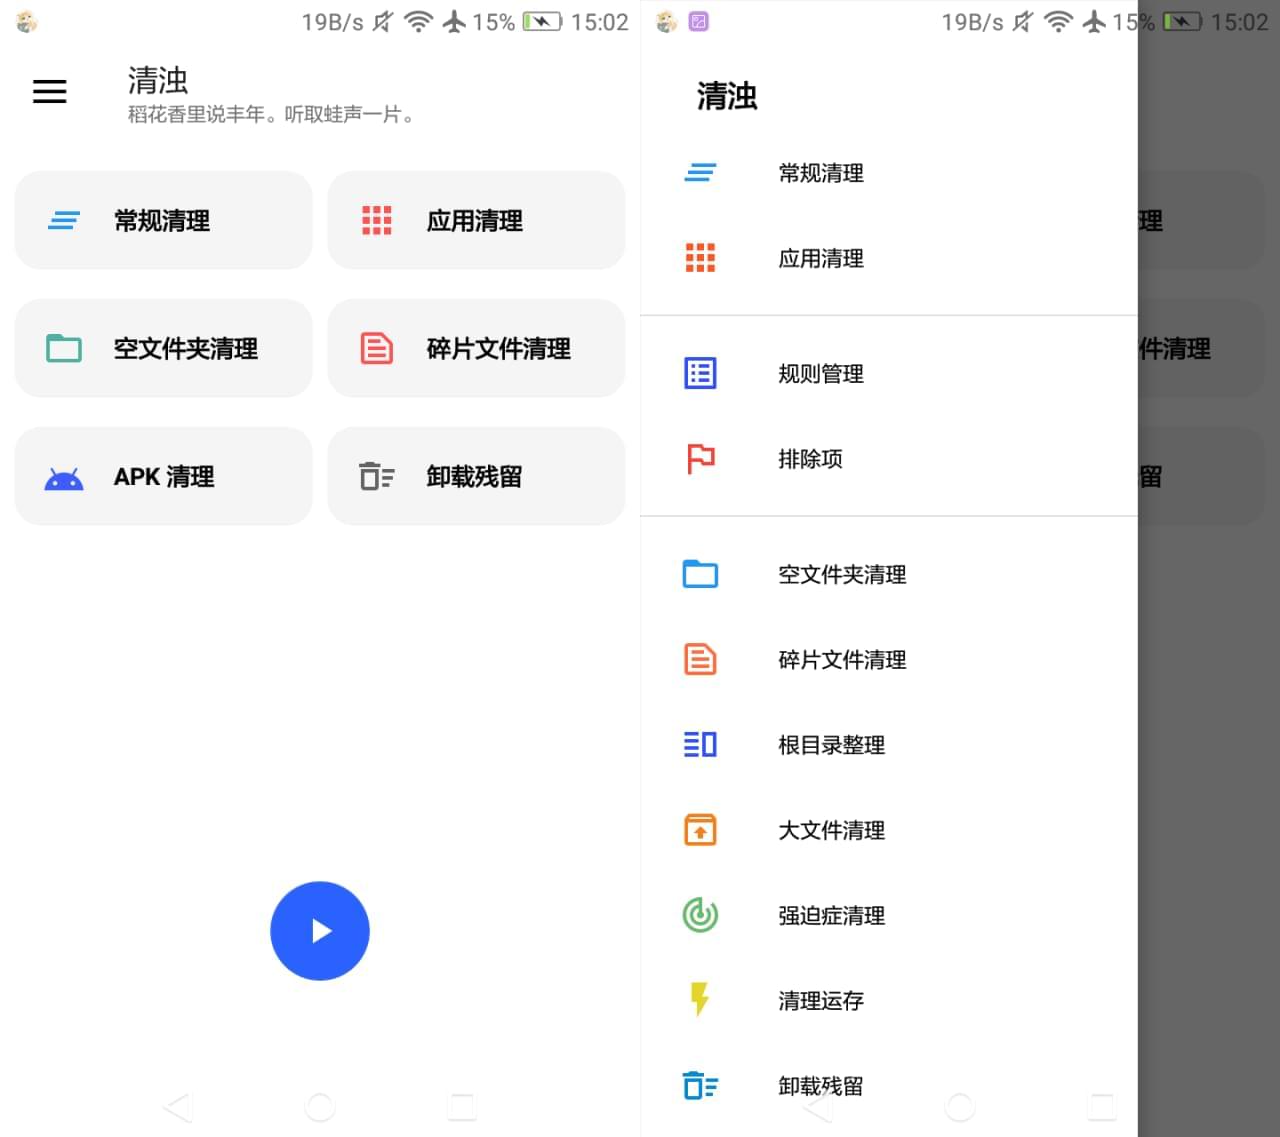Open APK 清理 card
Viewport: 1280px width, 1137px height.
click(163, 476)
